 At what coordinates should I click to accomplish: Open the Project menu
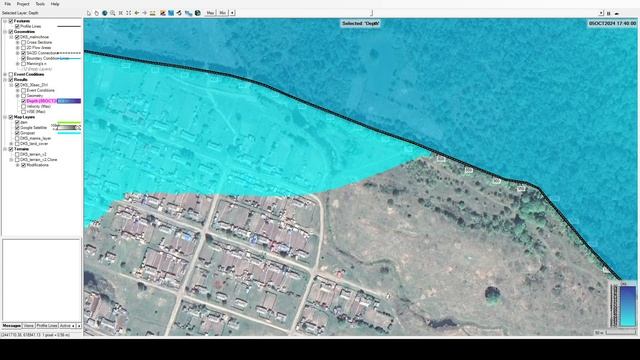[x=23, y=4]
